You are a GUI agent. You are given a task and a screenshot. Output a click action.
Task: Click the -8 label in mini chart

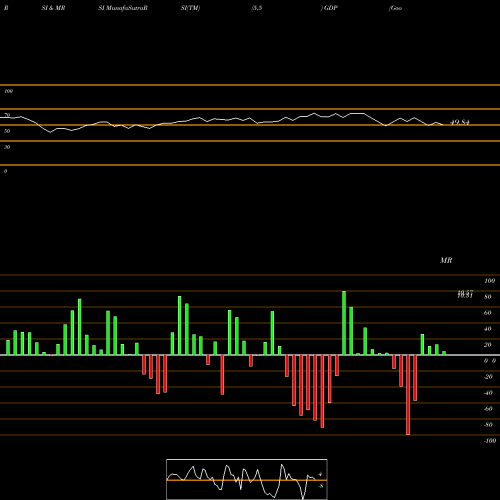tap(321, 486)
